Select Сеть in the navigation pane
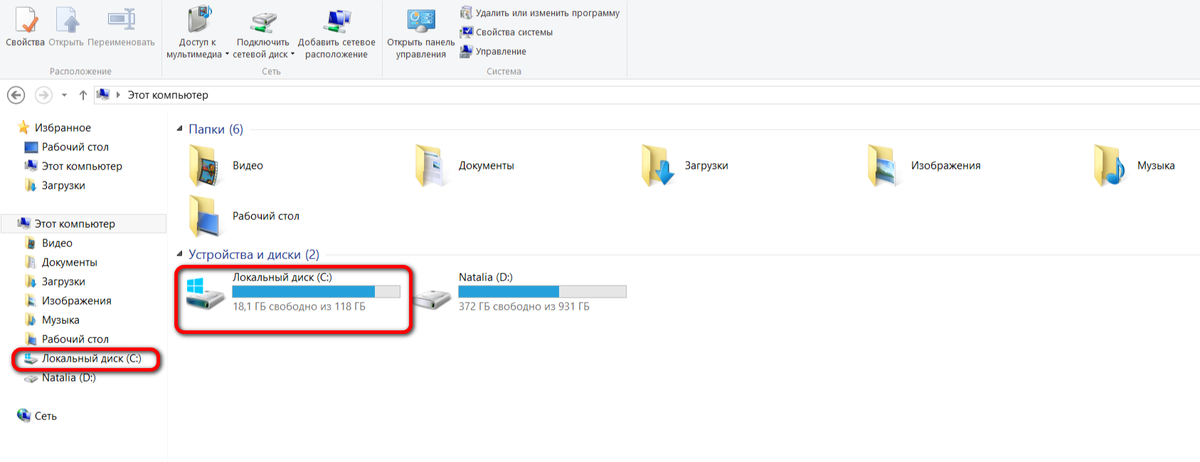 37,415
